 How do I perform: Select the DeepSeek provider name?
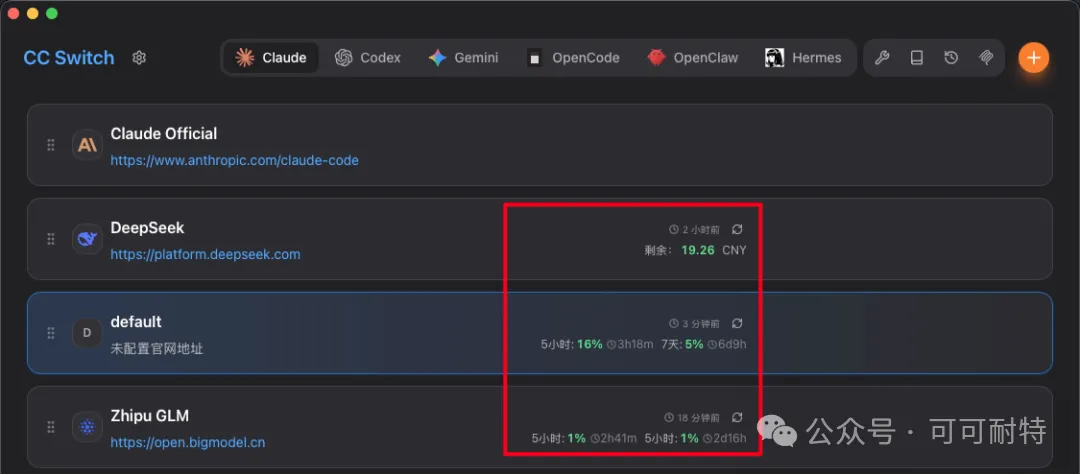pyautogui.click(x=147, y=228)
